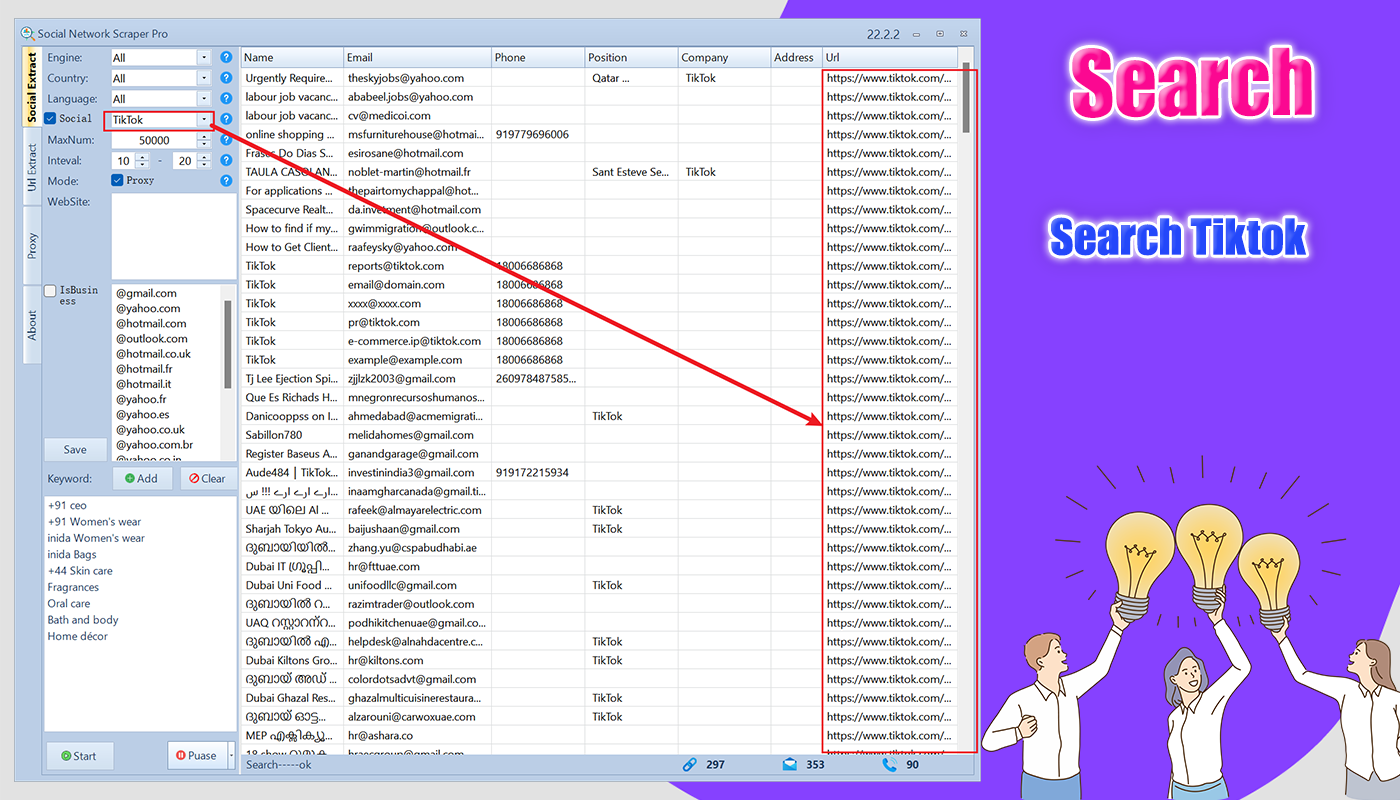Screen dimensions: 1400x800
Task: Click the help icon in Mode row
Action: point(226,180)
